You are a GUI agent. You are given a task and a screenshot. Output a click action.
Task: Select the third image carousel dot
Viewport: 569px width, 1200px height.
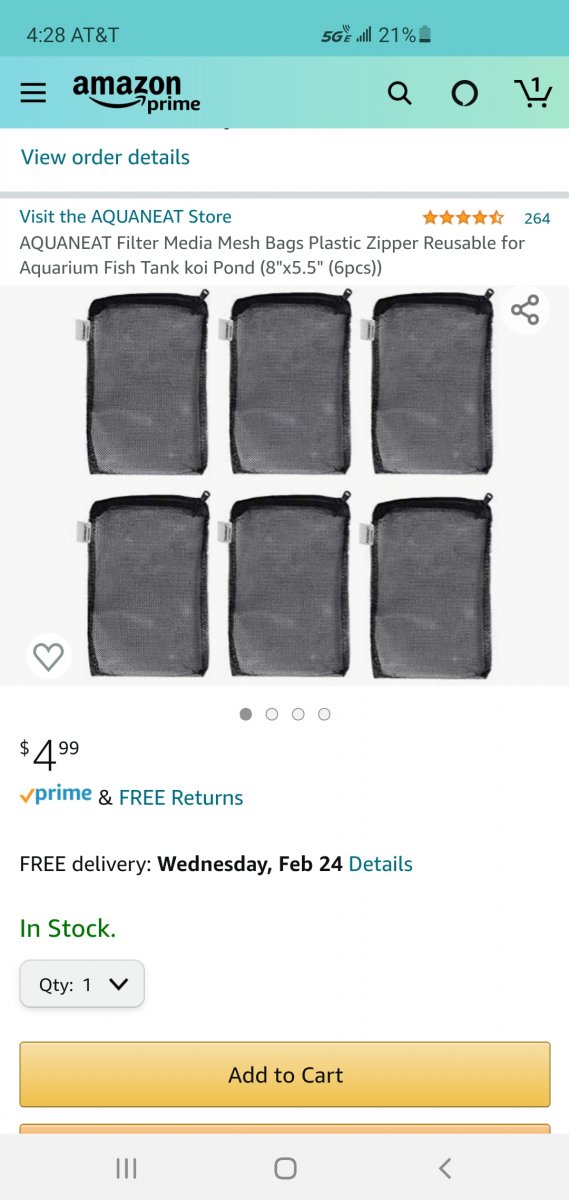point(298,714)
